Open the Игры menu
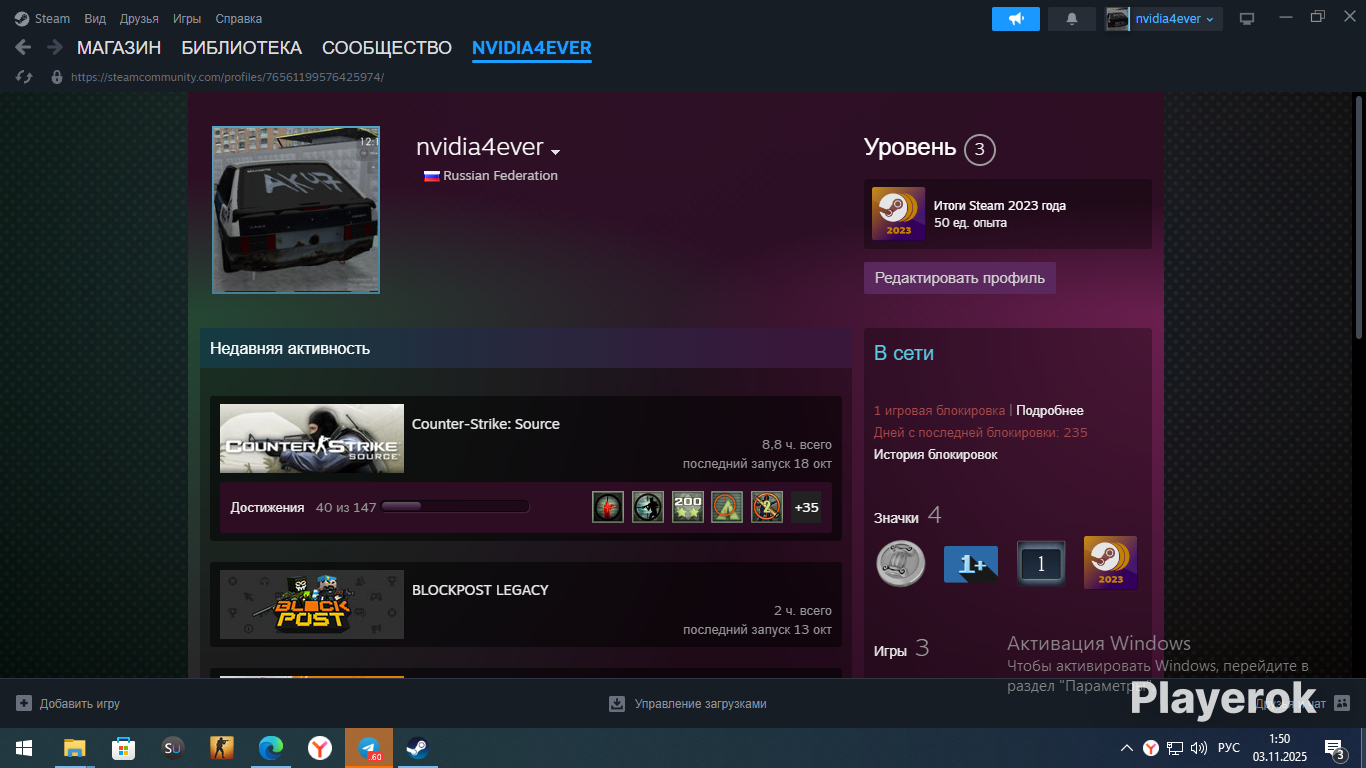The image size is (1366, 768). [x=187, y=19]
